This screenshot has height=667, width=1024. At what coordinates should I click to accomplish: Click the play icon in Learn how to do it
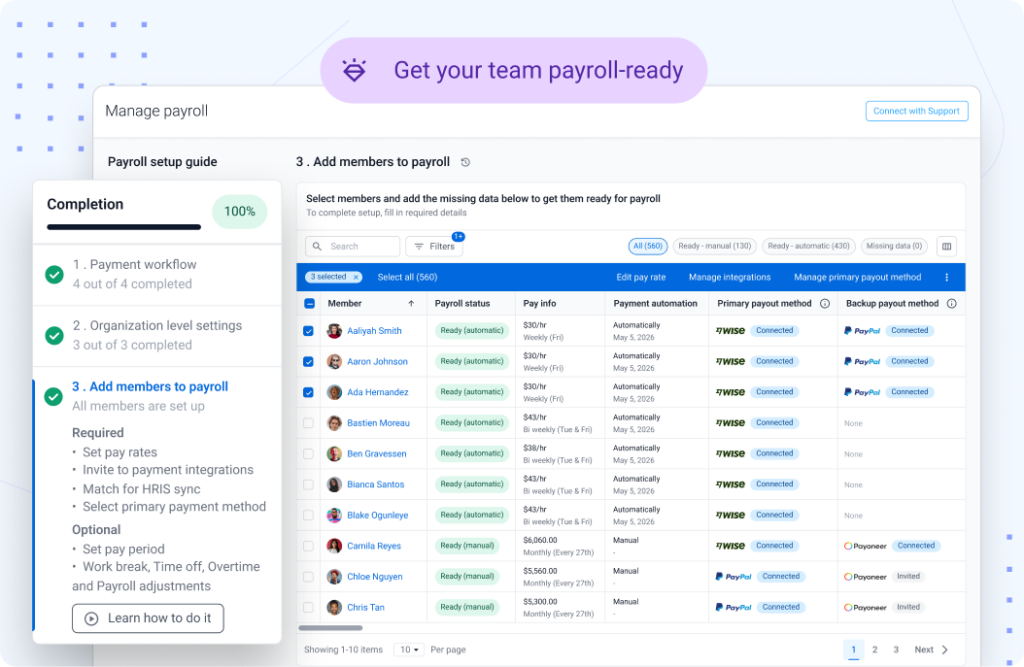pos(91,618)
